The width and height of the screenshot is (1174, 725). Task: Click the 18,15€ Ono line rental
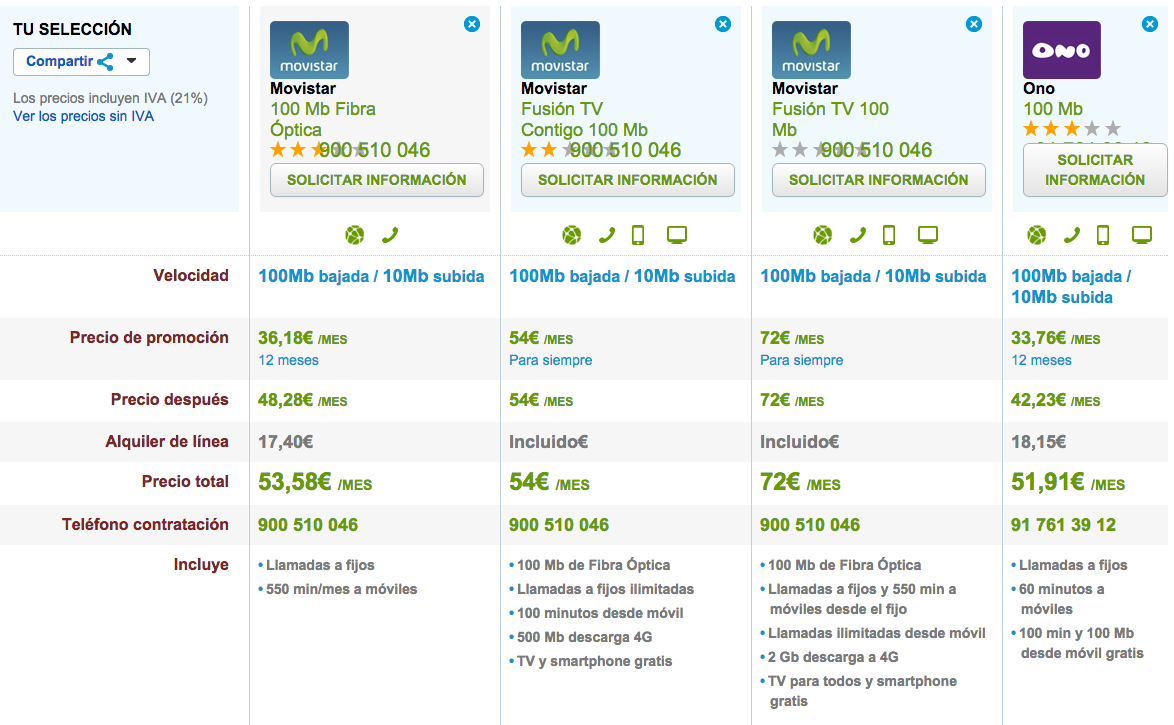point(1038,442)
